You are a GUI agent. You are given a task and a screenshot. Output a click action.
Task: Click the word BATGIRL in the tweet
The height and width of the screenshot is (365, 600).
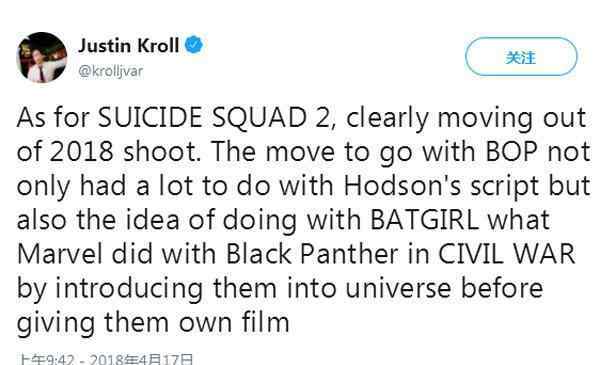click(425, 220)
